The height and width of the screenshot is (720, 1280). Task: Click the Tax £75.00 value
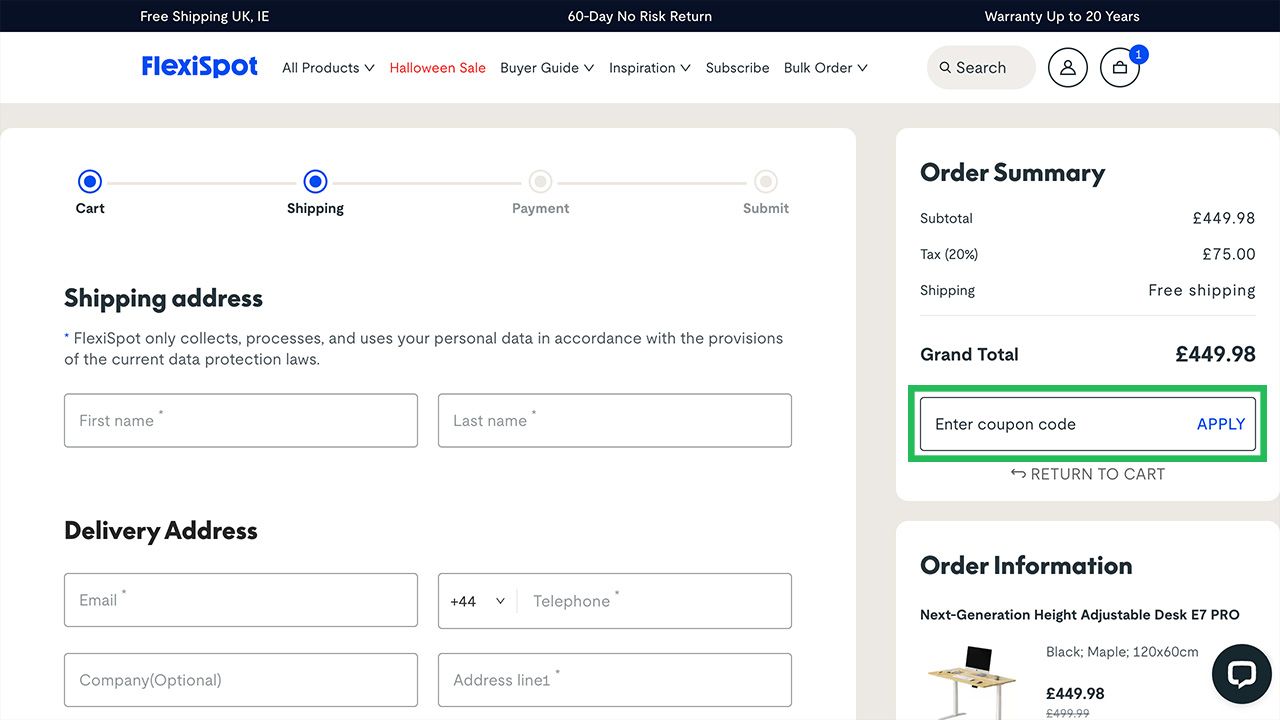(x=1229, y=254)
